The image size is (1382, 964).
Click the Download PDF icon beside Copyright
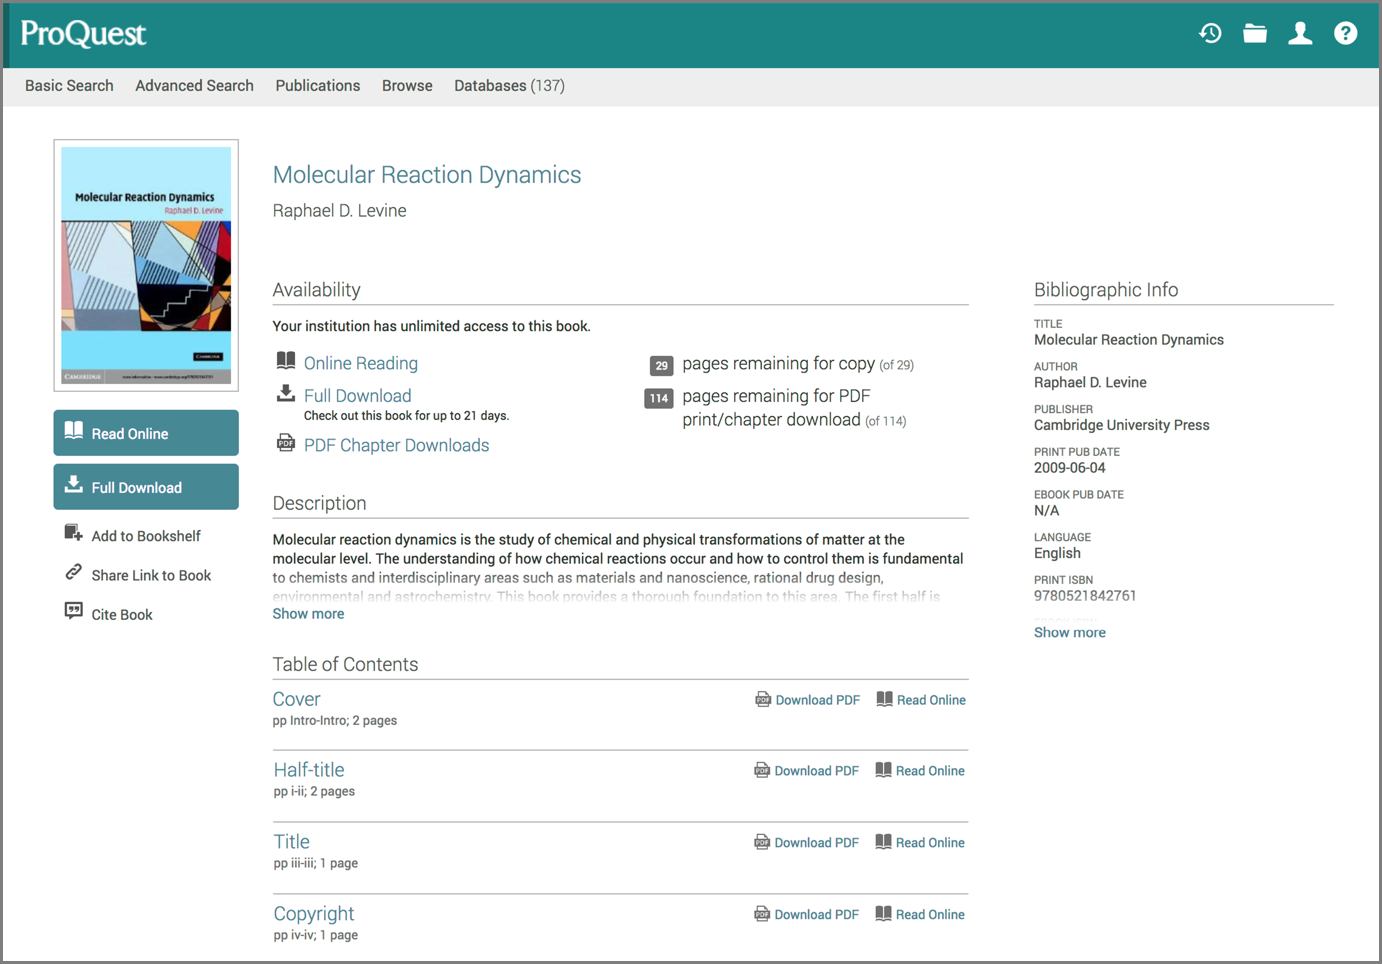point(762,913)
